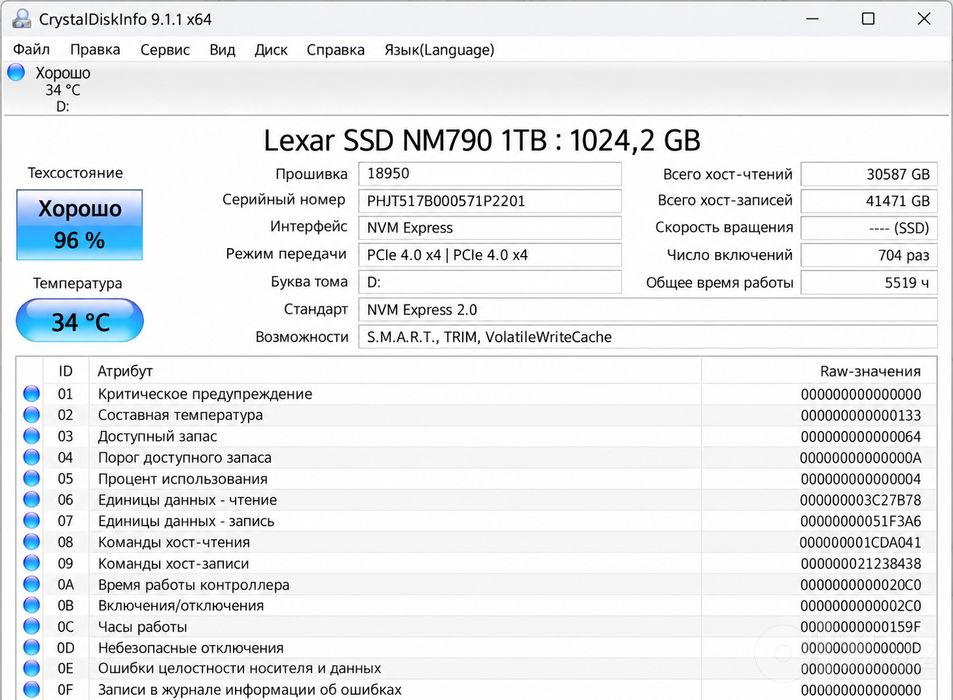Maximize the CrystalDiskInfo window
953x700 pixels.
[x=869, y=19]
